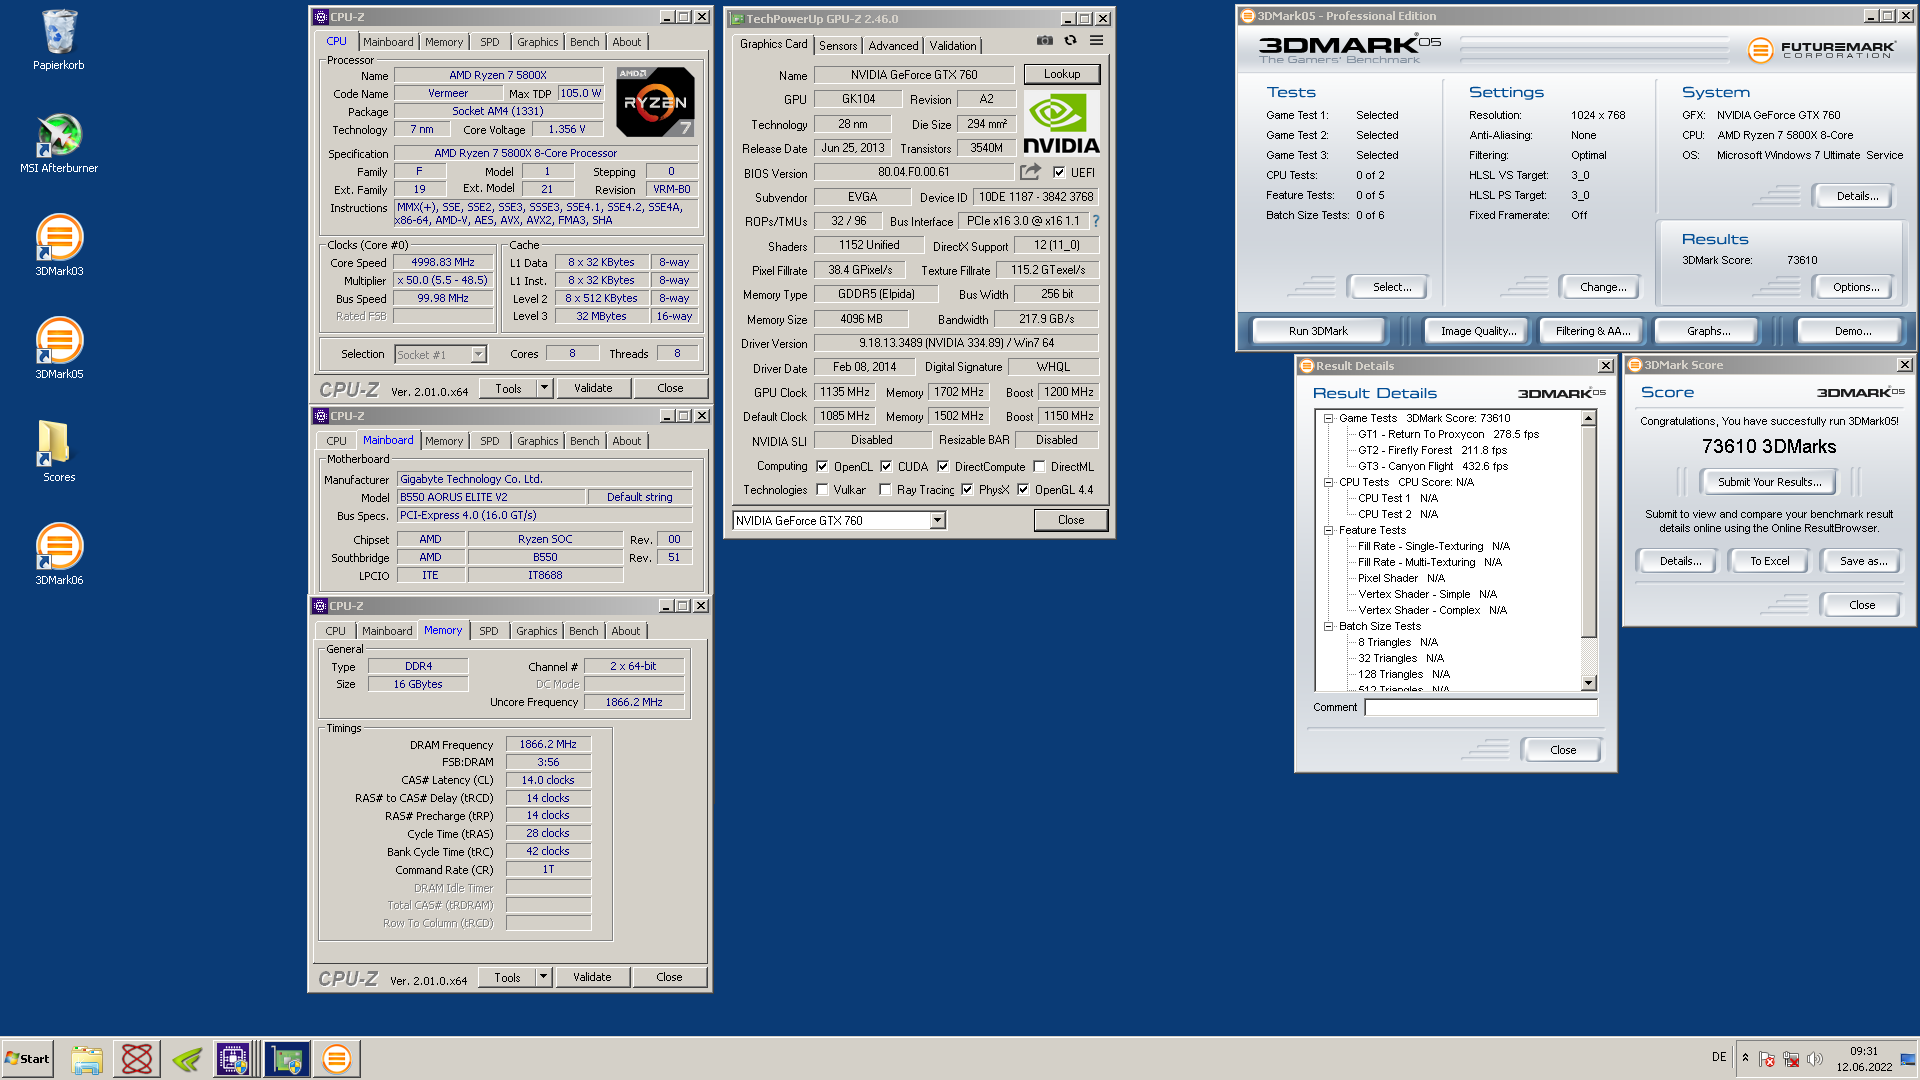Click the Result Details scrollbar down arrow
This screenshot has height=1080, width=1920.
coord(1588,683)
